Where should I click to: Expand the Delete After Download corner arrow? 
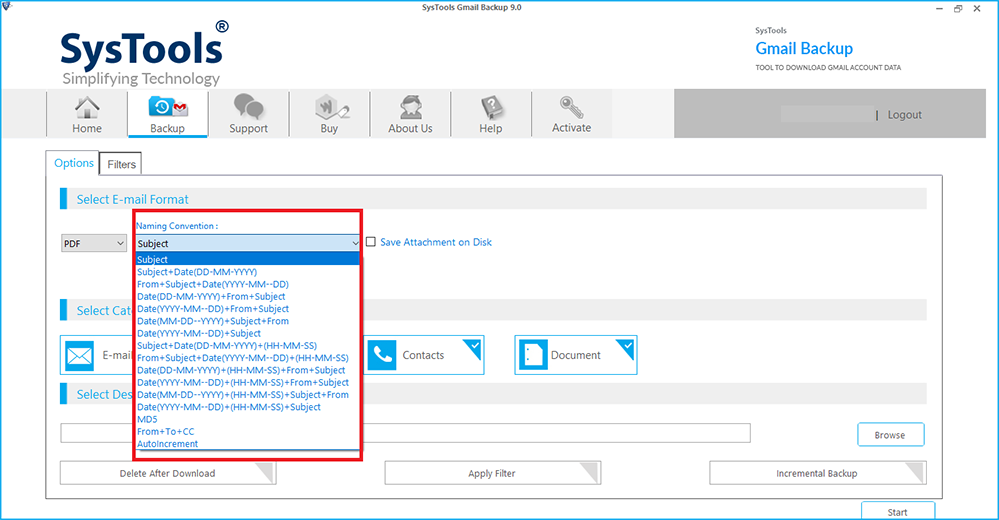point(266,472)
